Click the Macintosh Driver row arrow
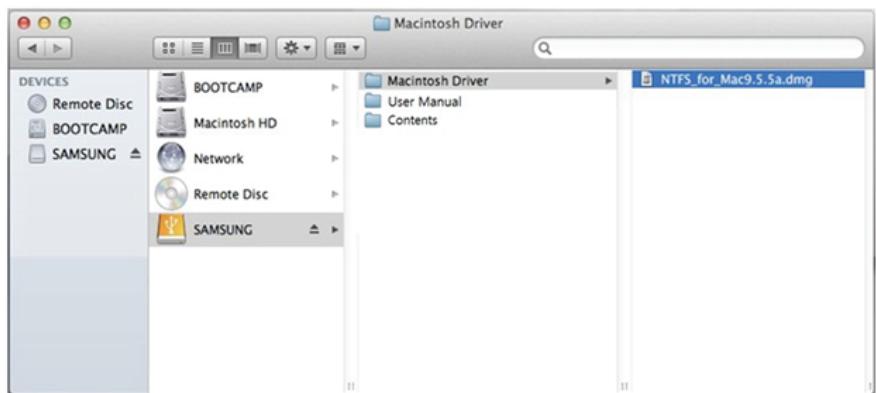 click(x=608, y=82)
